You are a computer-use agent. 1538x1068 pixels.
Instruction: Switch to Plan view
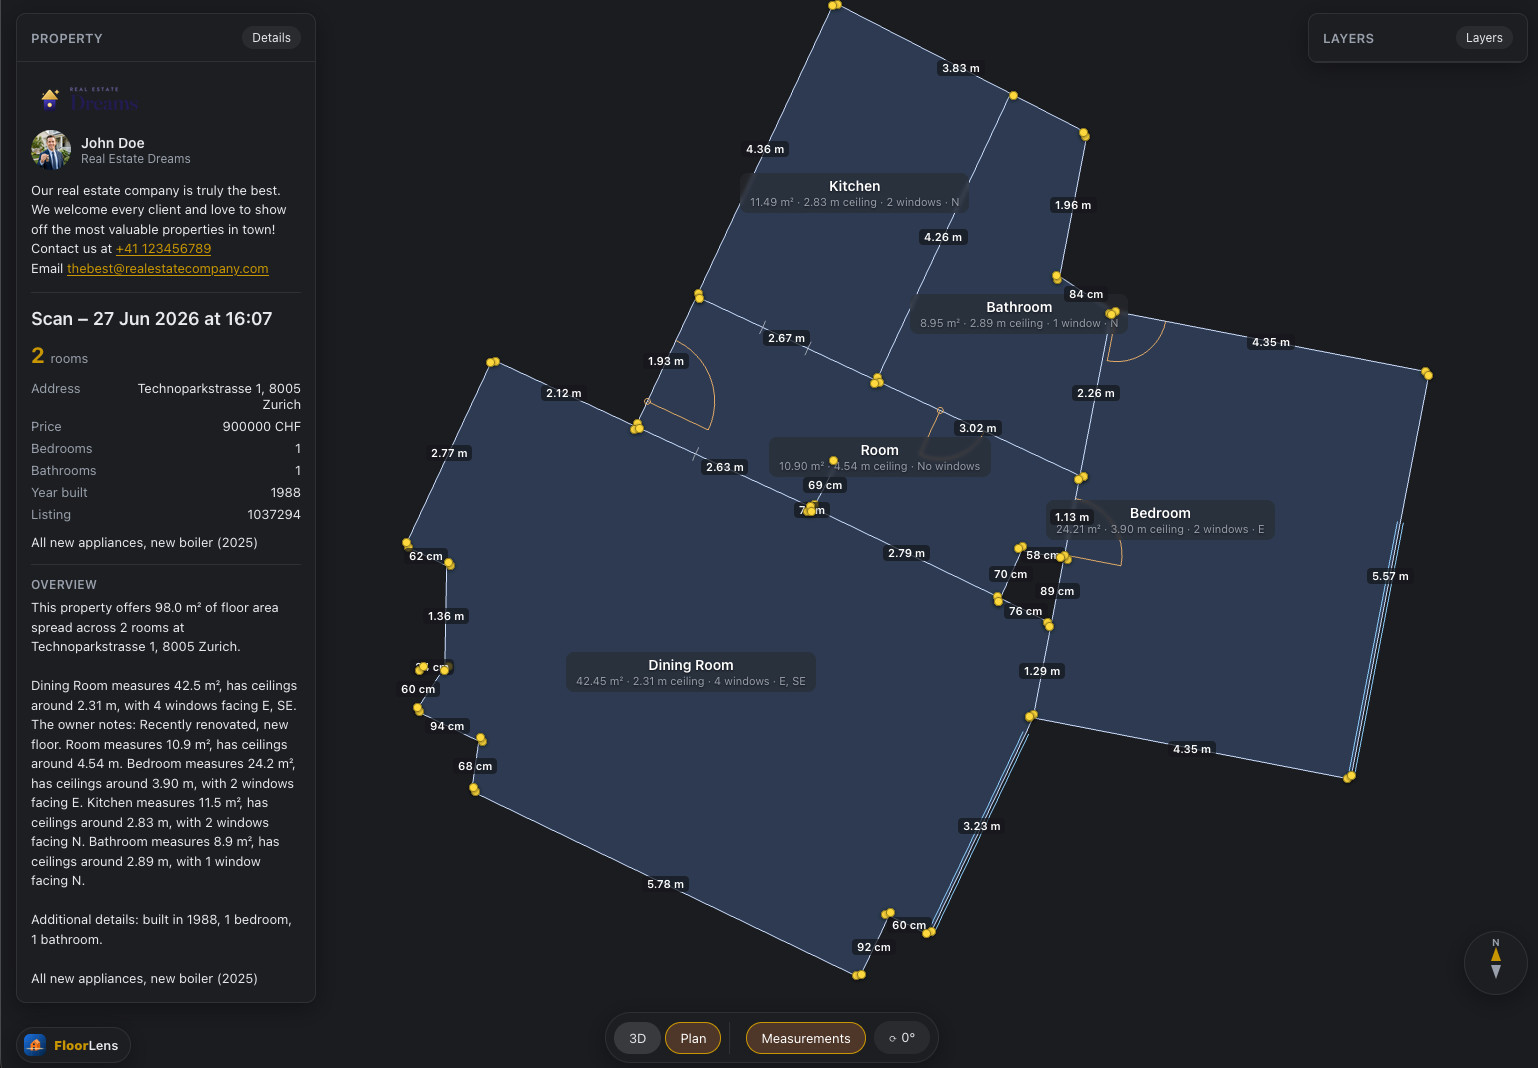[693, 1038]
